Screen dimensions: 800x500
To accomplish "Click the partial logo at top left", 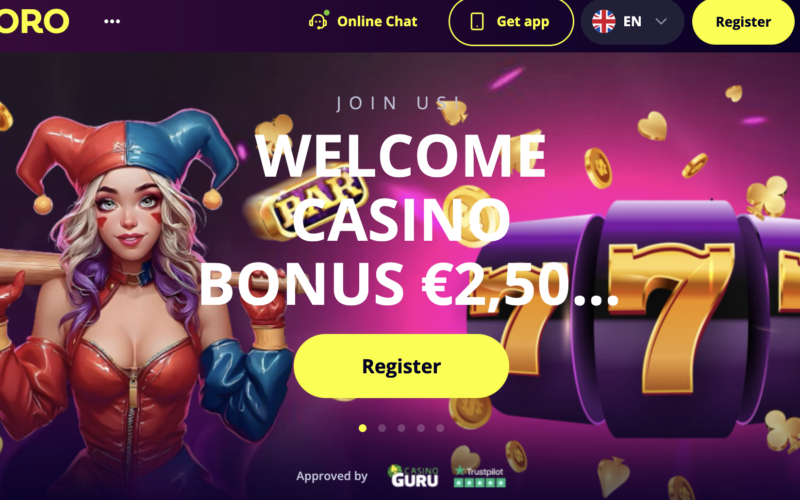I will click(34, 21).
